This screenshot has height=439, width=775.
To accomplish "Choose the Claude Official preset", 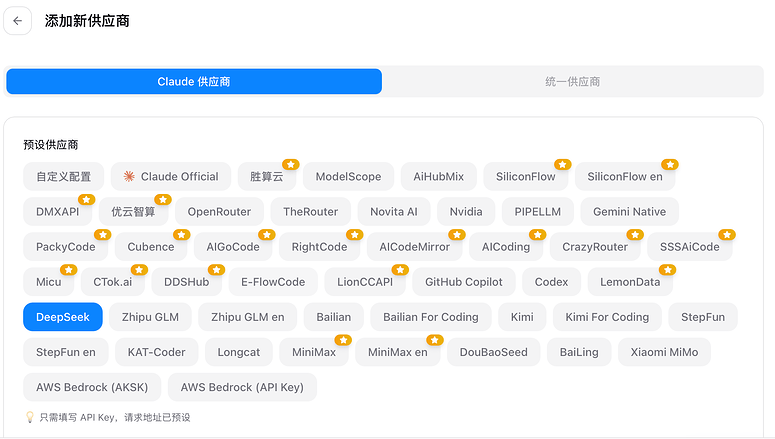I will pos(171,176).
